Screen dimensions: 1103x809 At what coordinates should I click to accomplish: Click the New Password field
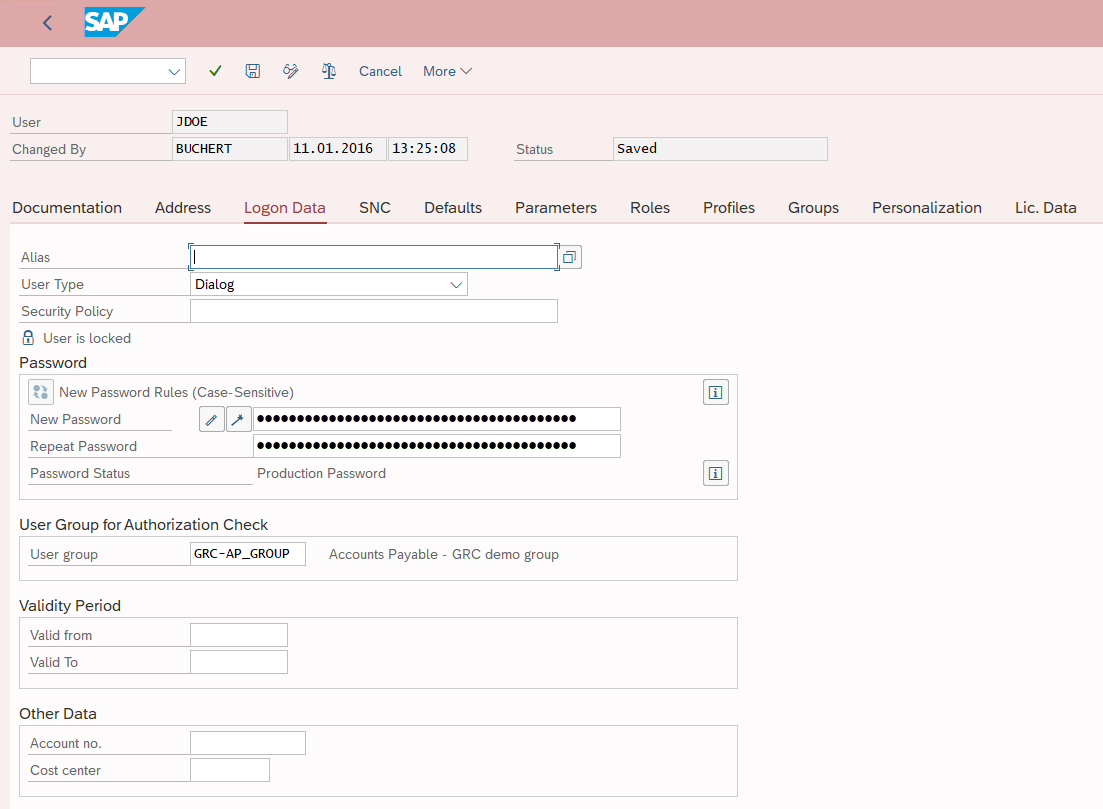click(x=437, y=419)
